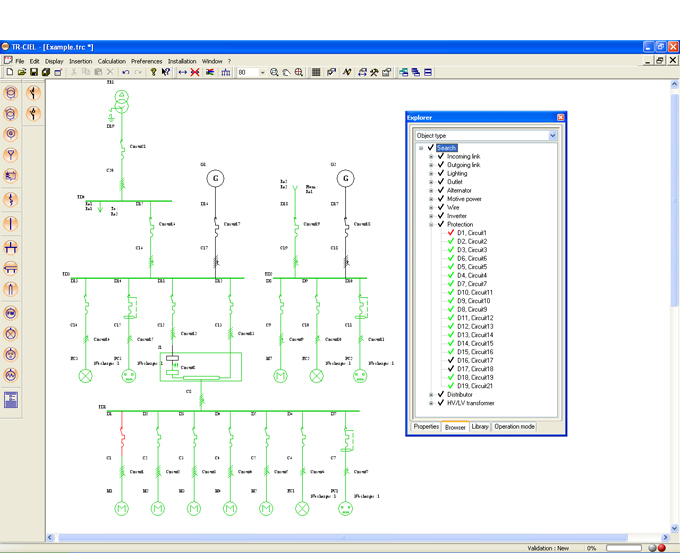Switch to the Operation mode tab
Image resolution: width=680 pixels, height=553 pixels.
[514, 426]
